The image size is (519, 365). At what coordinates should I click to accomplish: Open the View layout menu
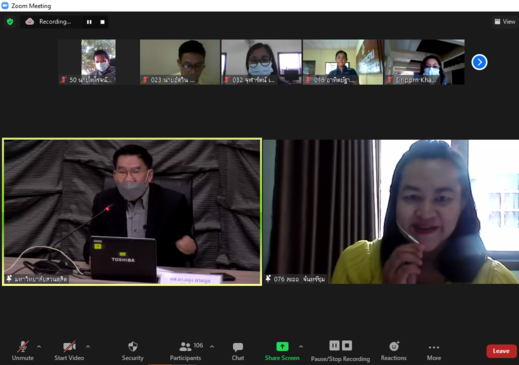click(505, 22)
